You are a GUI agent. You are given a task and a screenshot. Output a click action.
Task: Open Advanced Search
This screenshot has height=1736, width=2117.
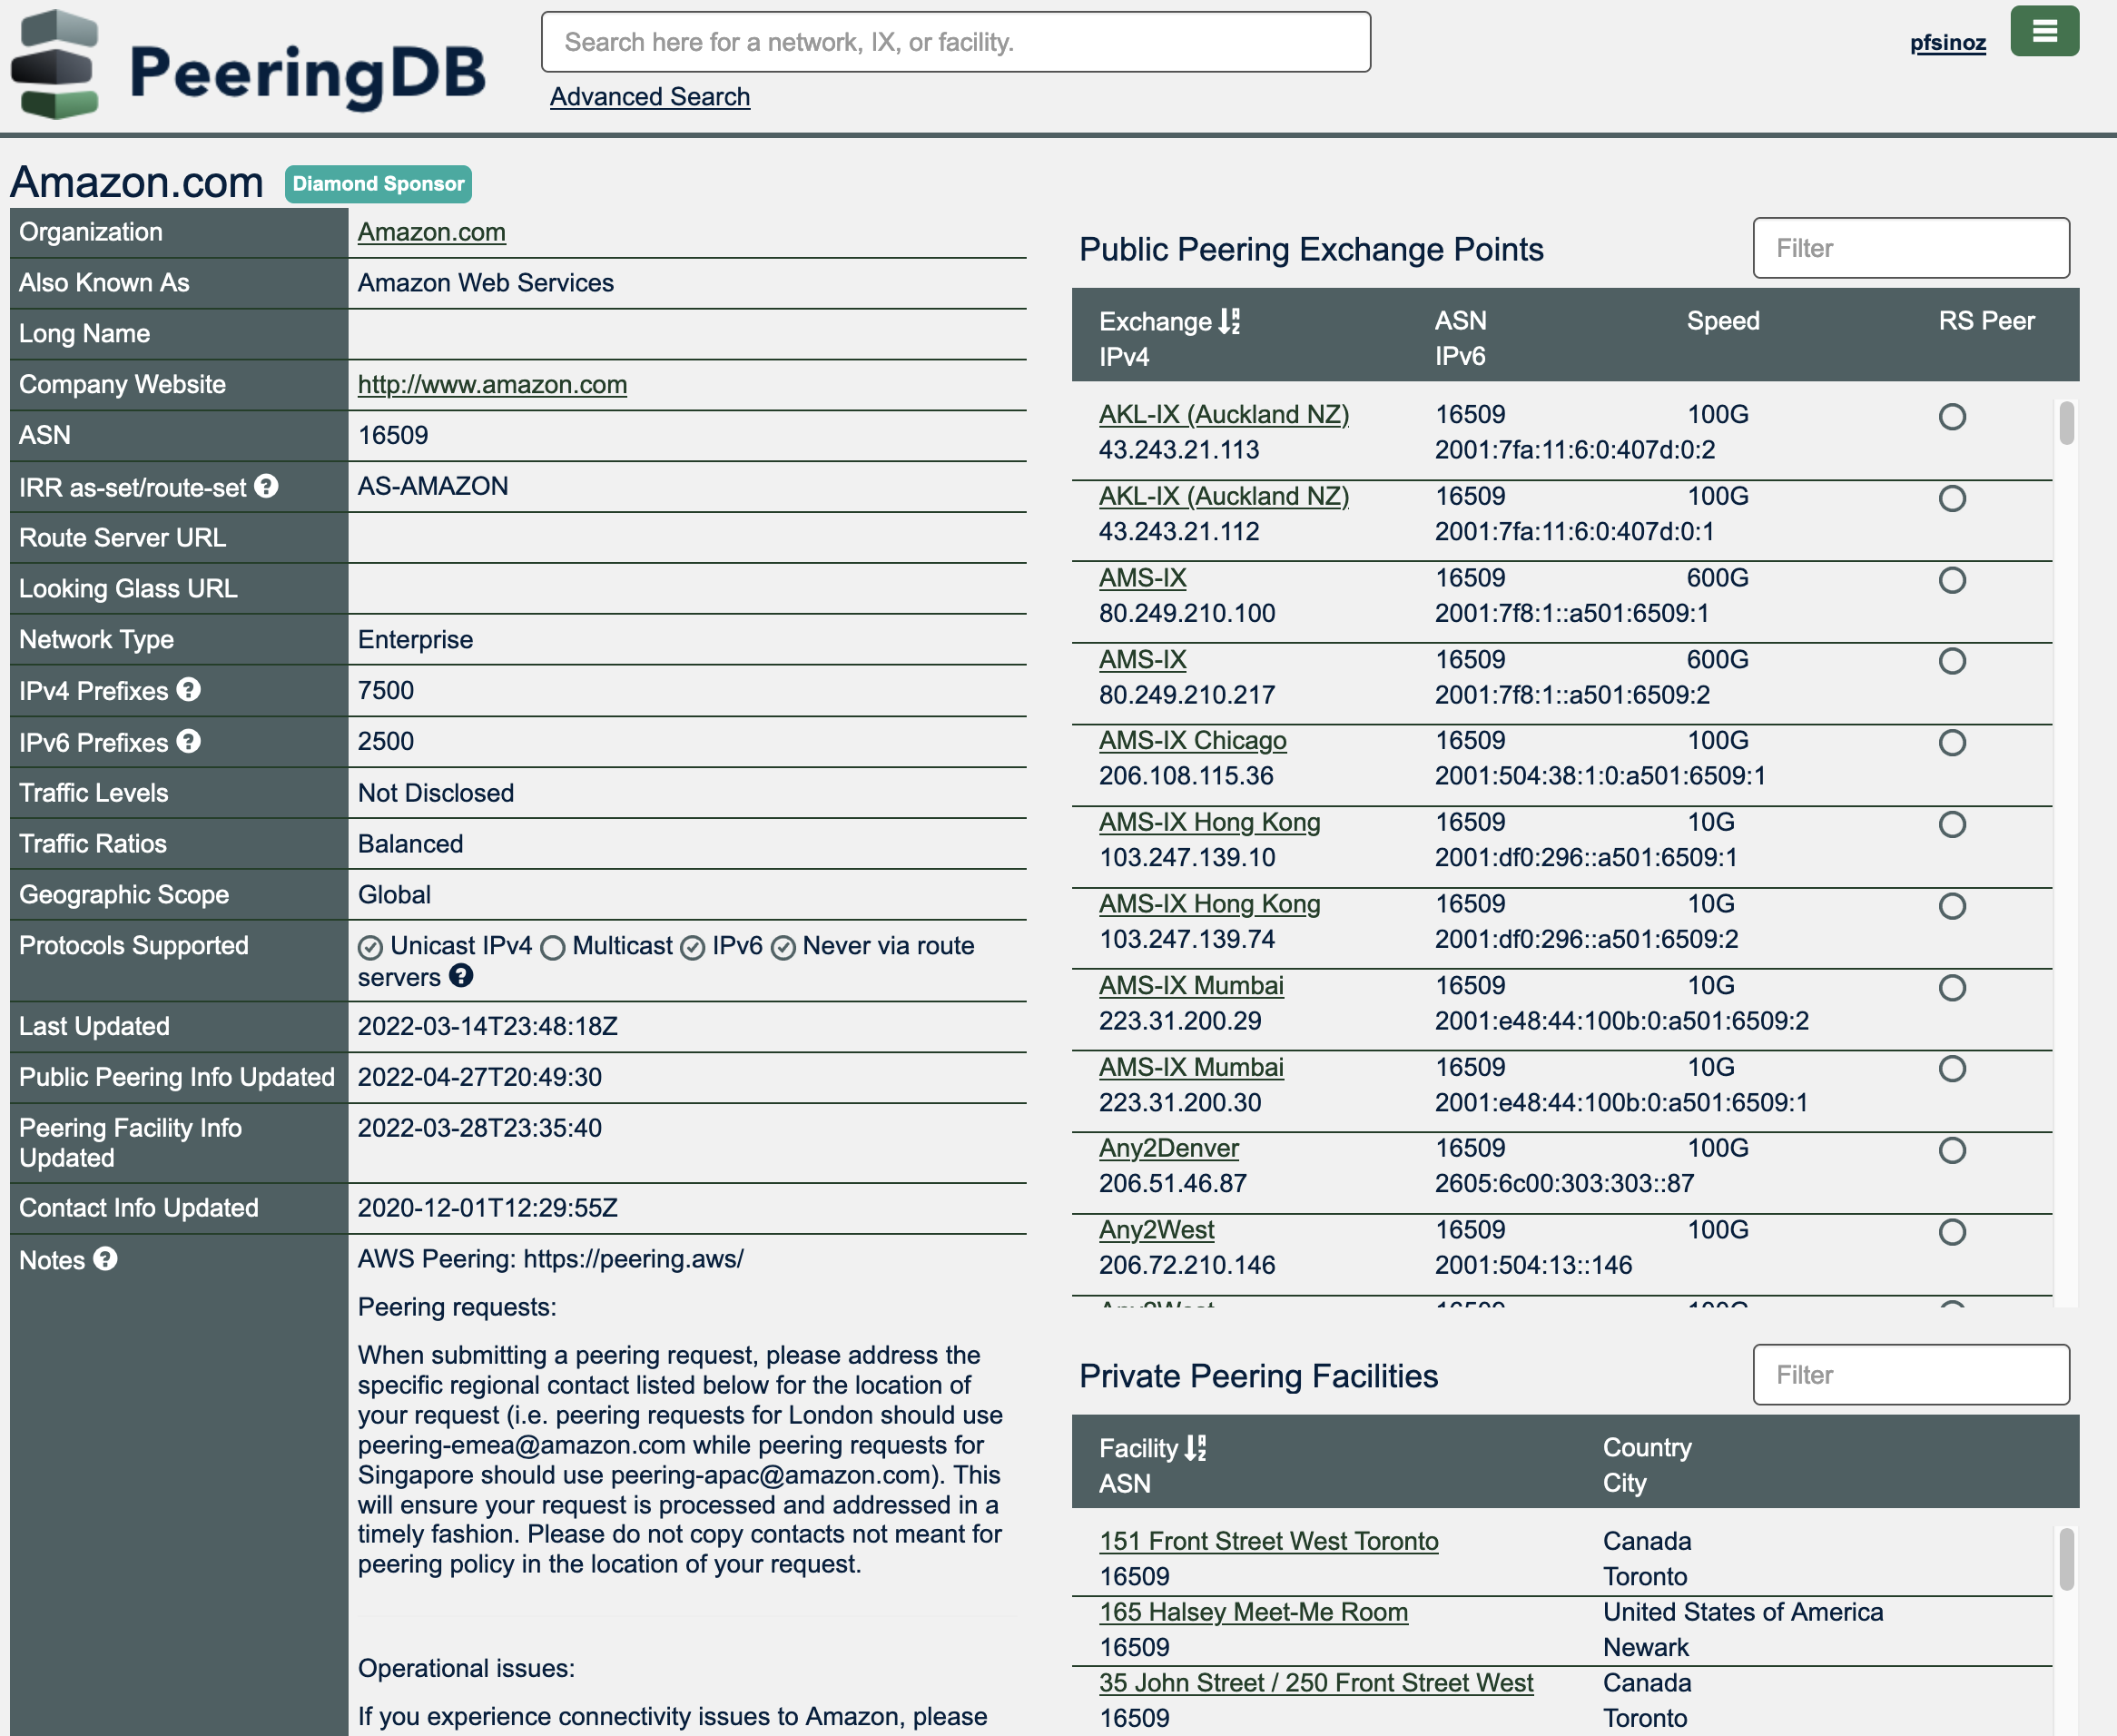[x=649, y=97]
